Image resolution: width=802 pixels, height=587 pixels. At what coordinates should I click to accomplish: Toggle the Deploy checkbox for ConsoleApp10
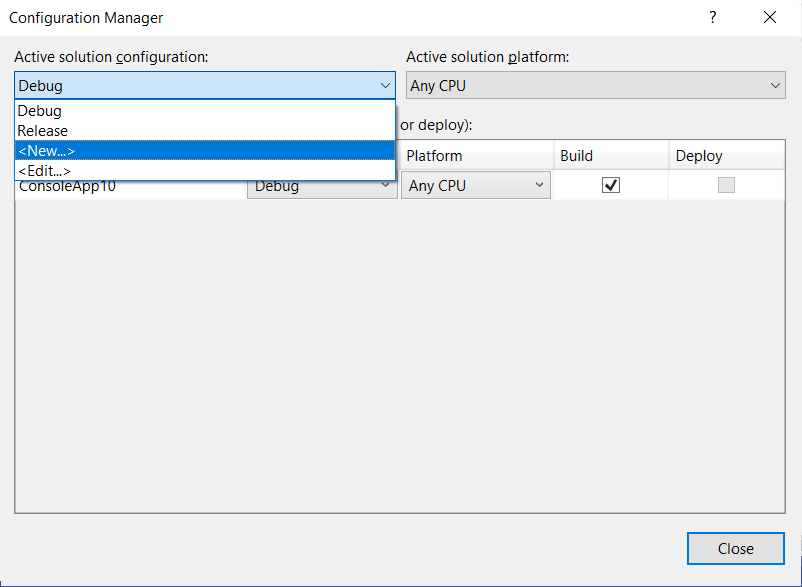pyautogui.click(x=726, y=185)
